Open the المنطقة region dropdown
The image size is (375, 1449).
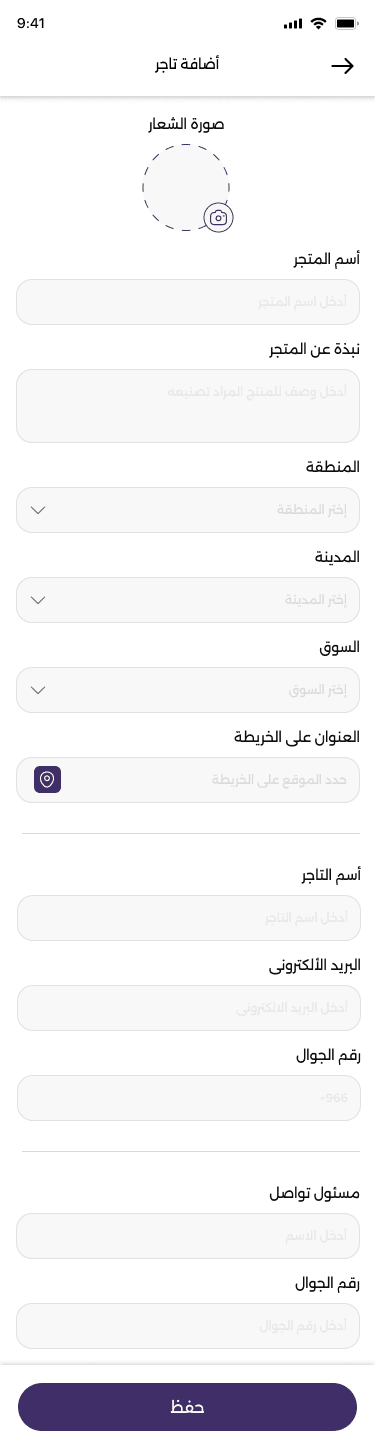pos(188,510)
